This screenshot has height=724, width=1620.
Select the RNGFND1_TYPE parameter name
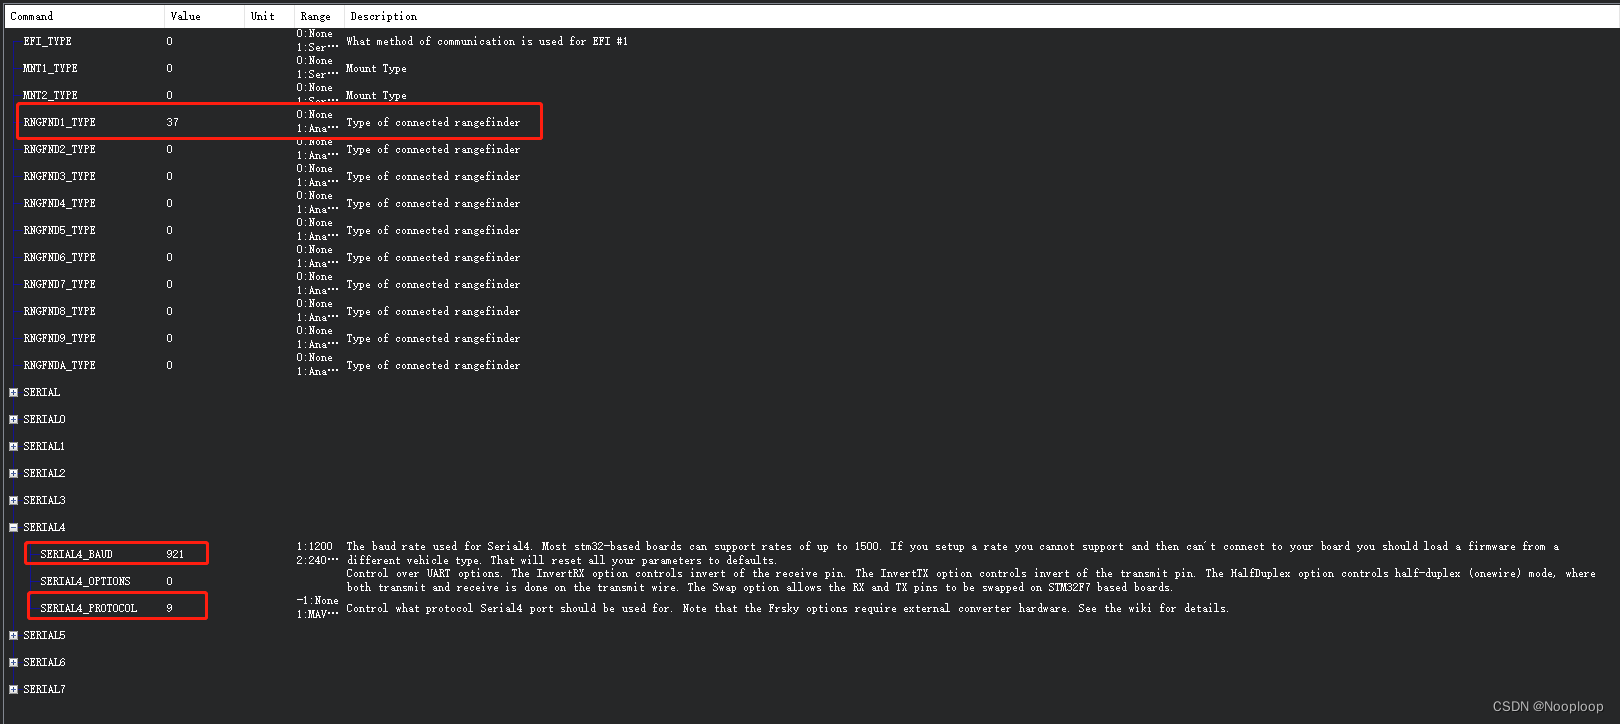point(60,122)
